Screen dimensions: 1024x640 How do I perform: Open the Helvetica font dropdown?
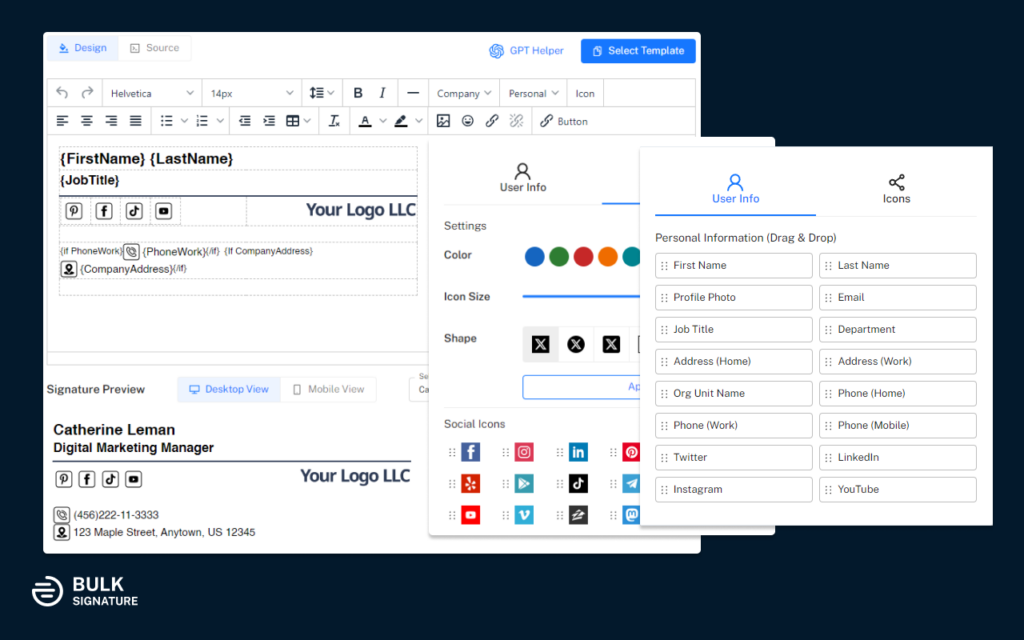pyautogui.click(x=152, y=93)
